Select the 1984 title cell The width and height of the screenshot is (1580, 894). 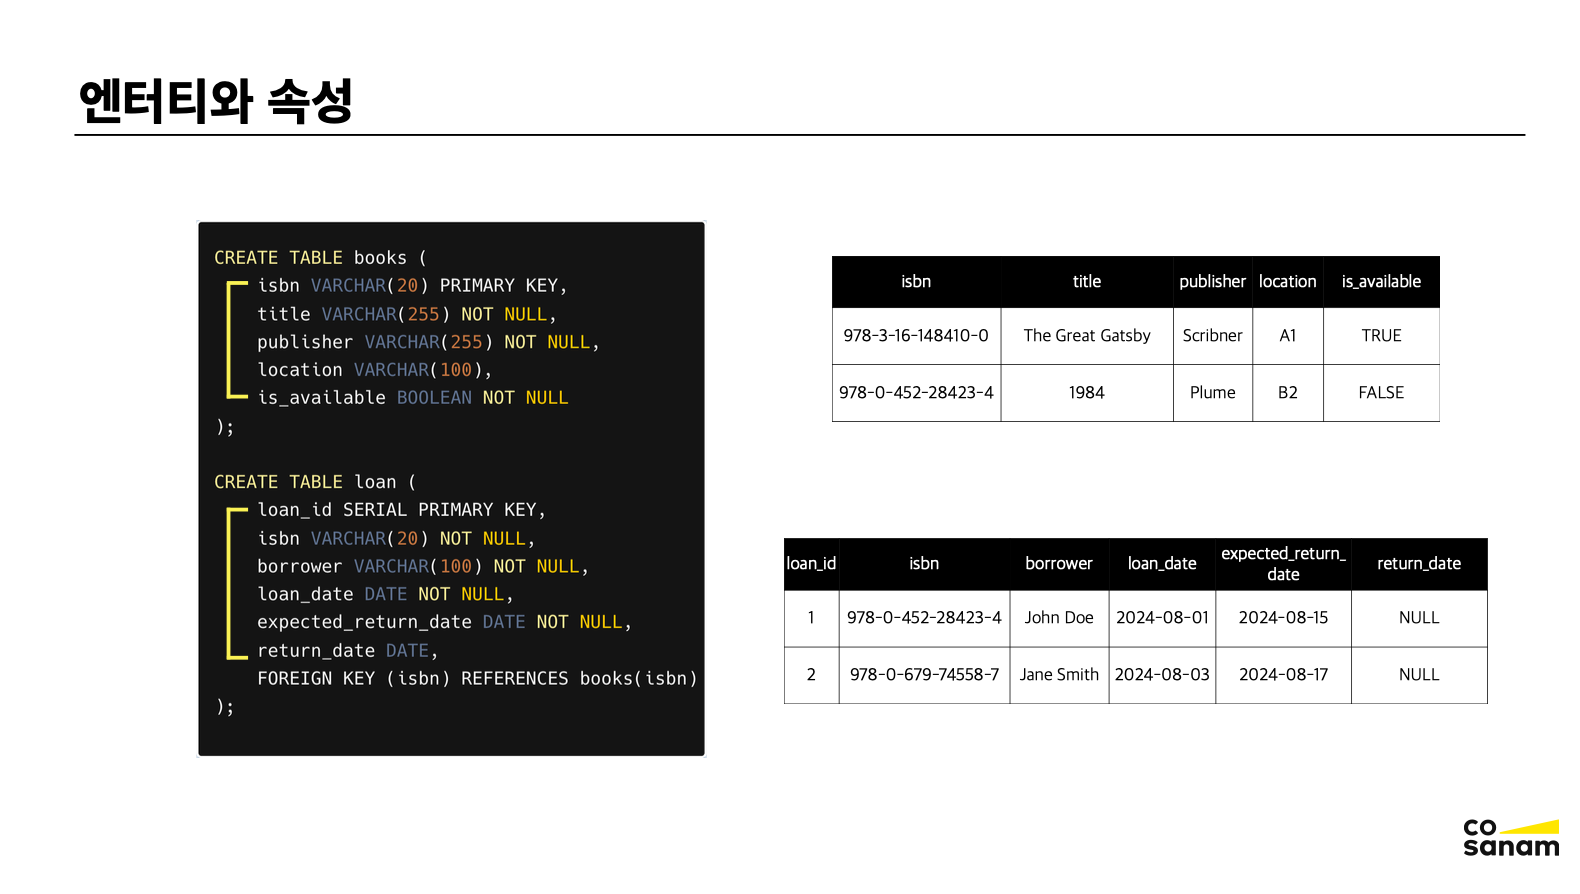pos(1086,393)
